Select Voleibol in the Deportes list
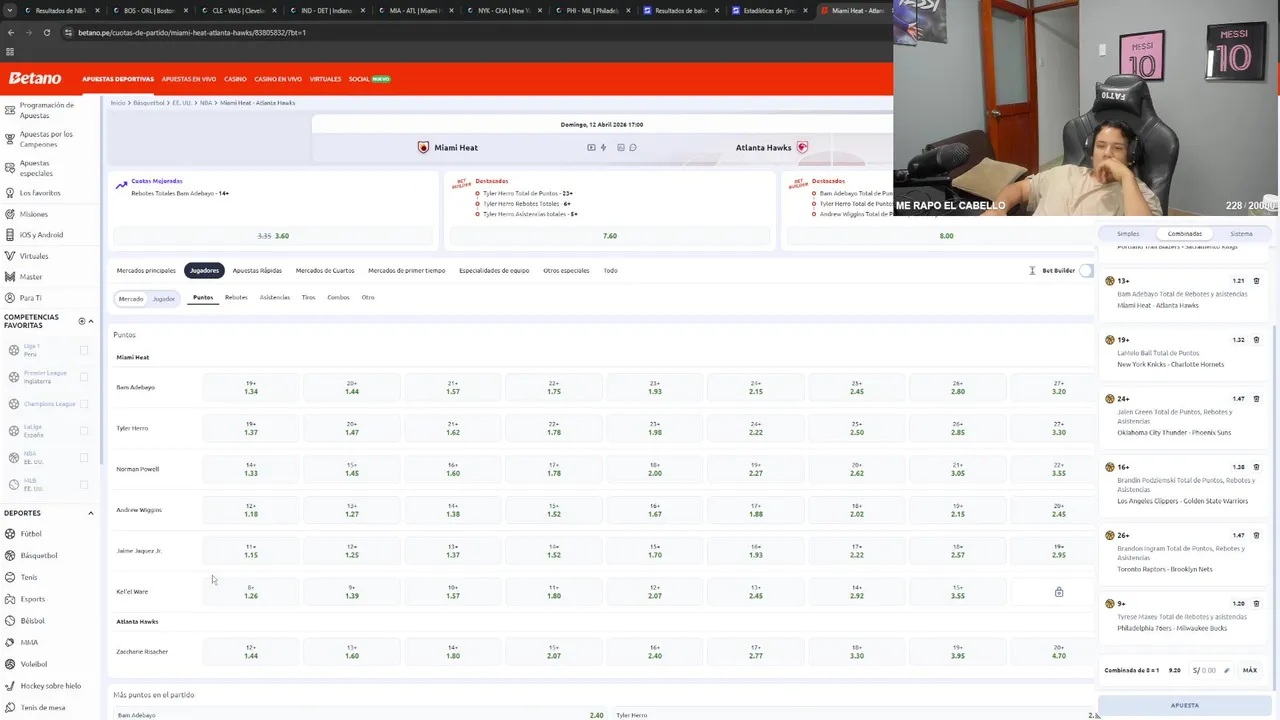The height and width of the screenshot is (720, 1280). tap(33, 664)
